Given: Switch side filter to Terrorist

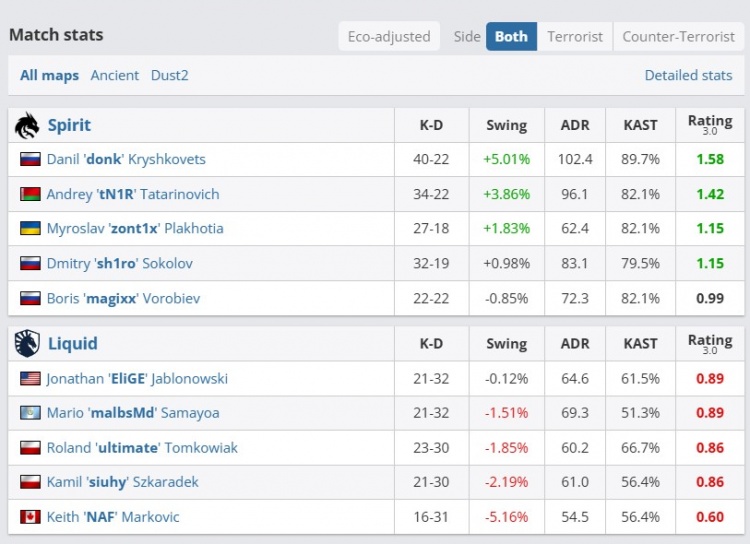Looking at the screenshot, I should coord(575,36).
